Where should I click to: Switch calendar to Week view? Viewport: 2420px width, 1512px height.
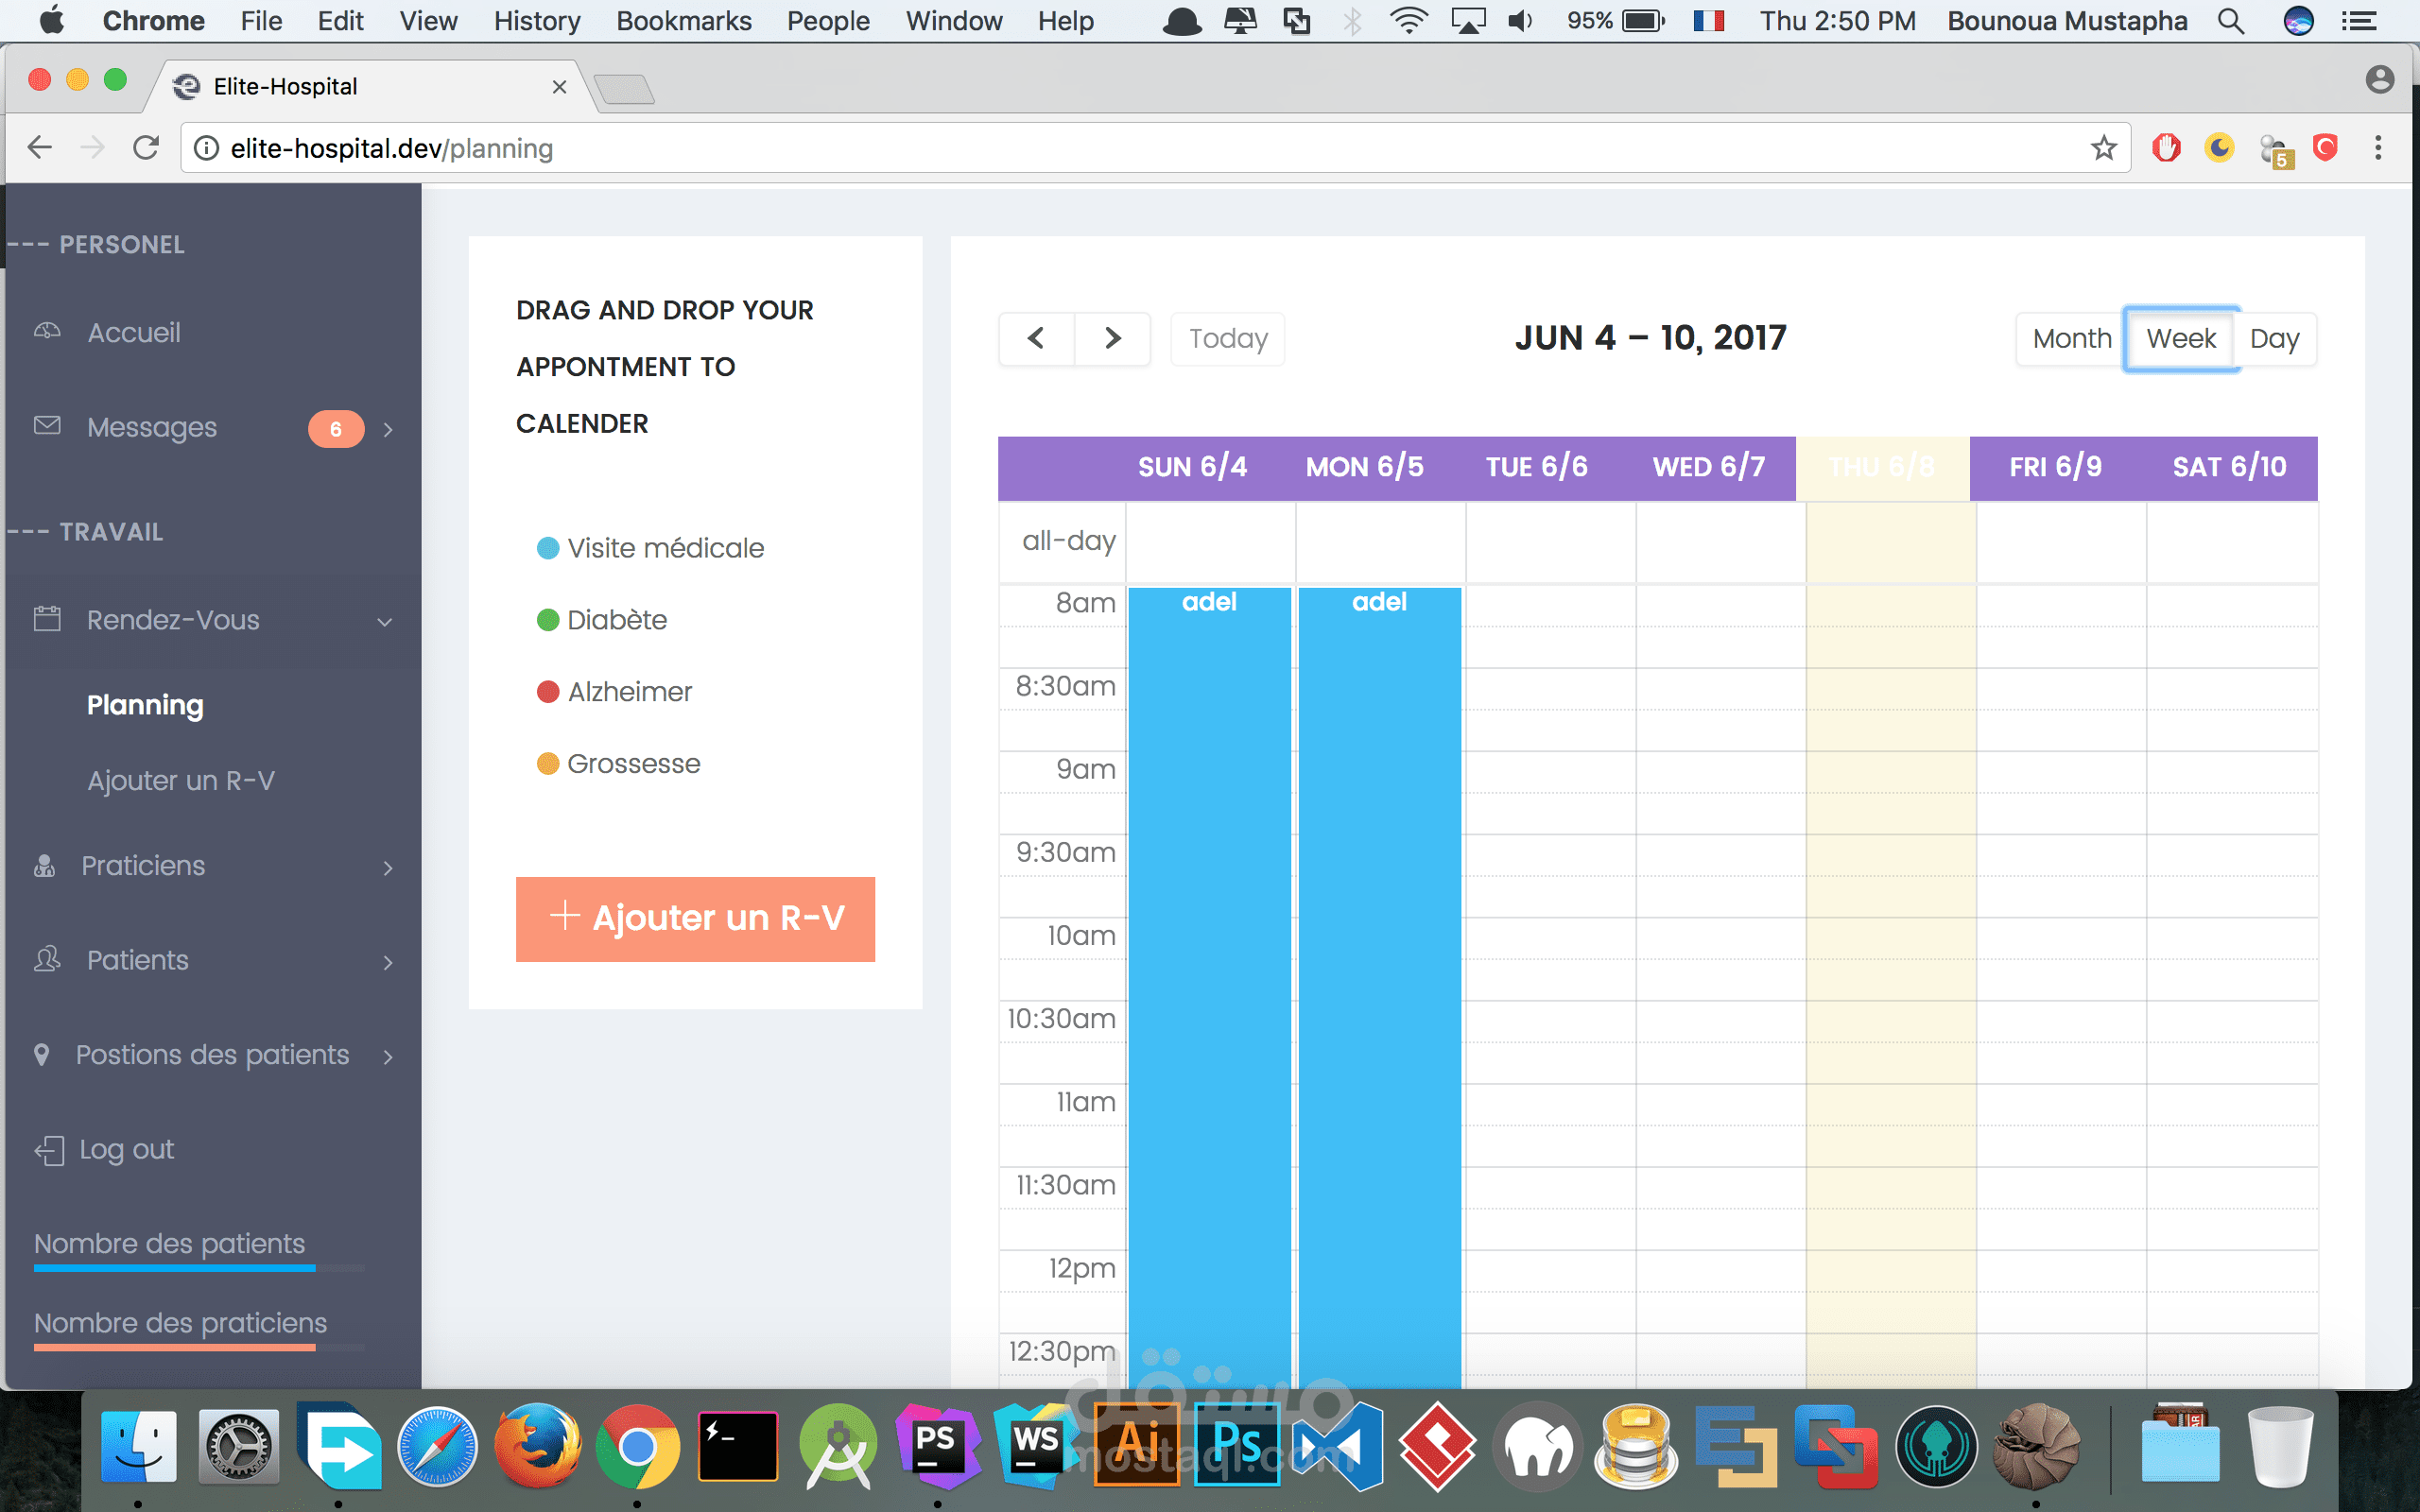[x=2181, y=338]
